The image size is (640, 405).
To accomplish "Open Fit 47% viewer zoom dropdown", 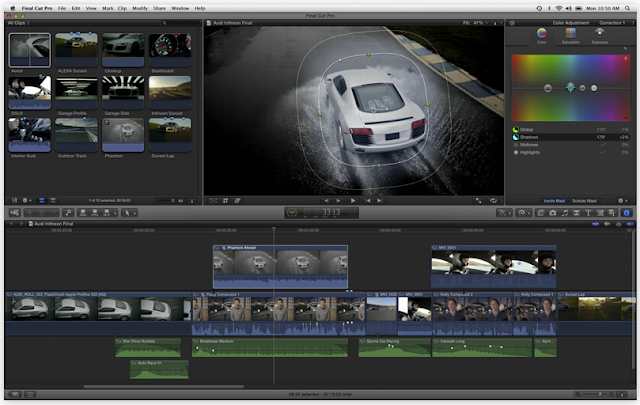I will tap(476, 23).
